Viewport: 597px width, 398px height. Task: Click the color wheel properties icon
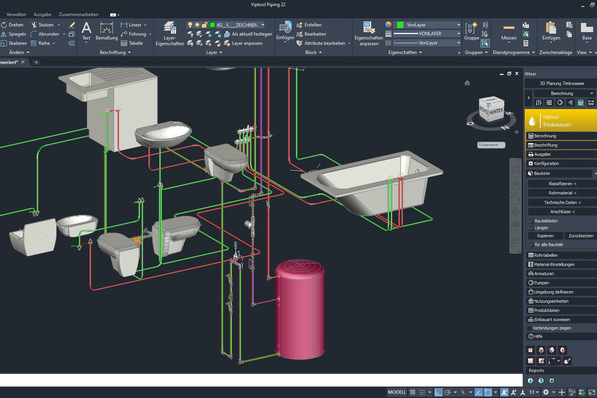pyautogui.click(x=388, y=25)
